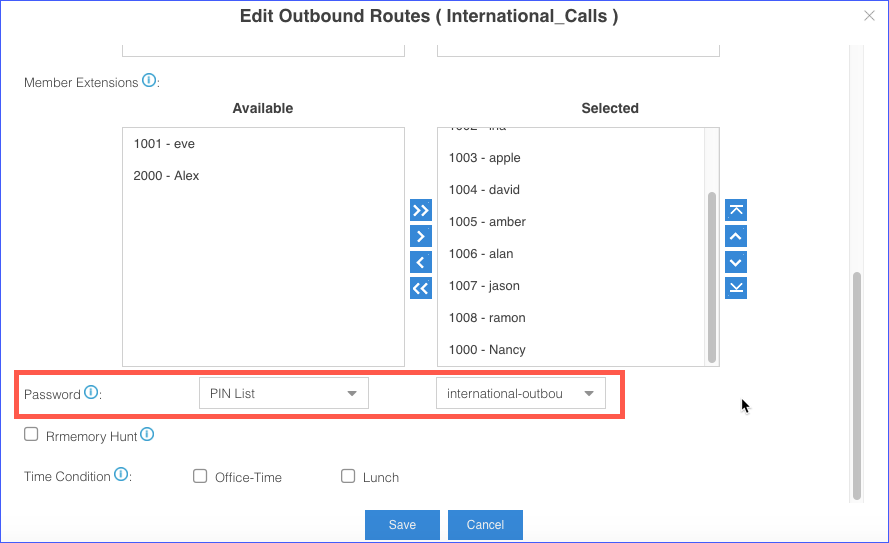Image resolution: width=889 pixels, height=543 pixels.
Task: Select 1001 - eve in Available list
Action: (164, 144)
